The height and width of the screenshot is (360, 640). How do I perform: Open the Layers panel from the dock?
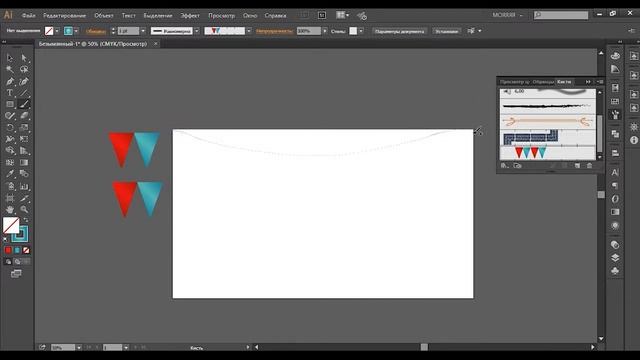click(615, 258)
